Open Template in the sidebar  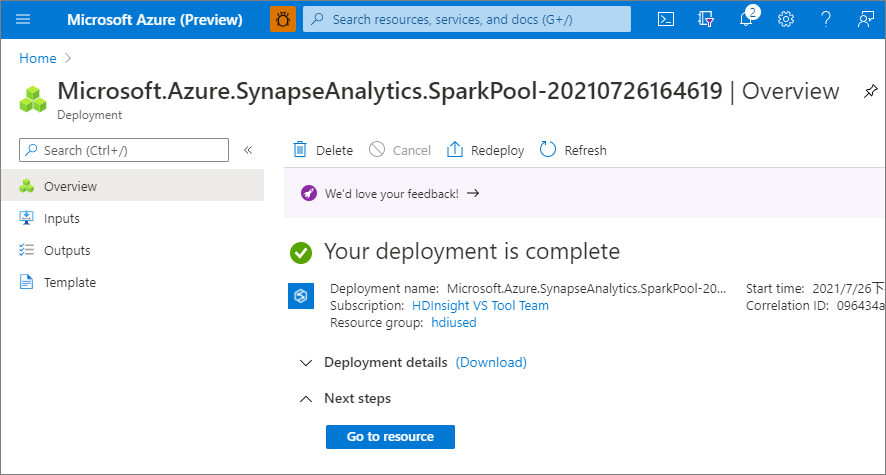point(69,282)
